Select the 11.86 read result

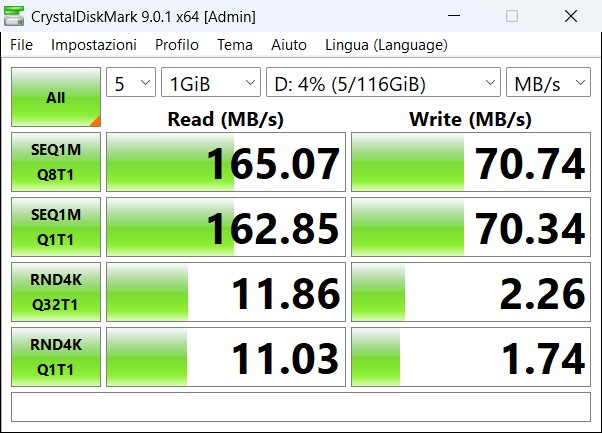[226, 292]
